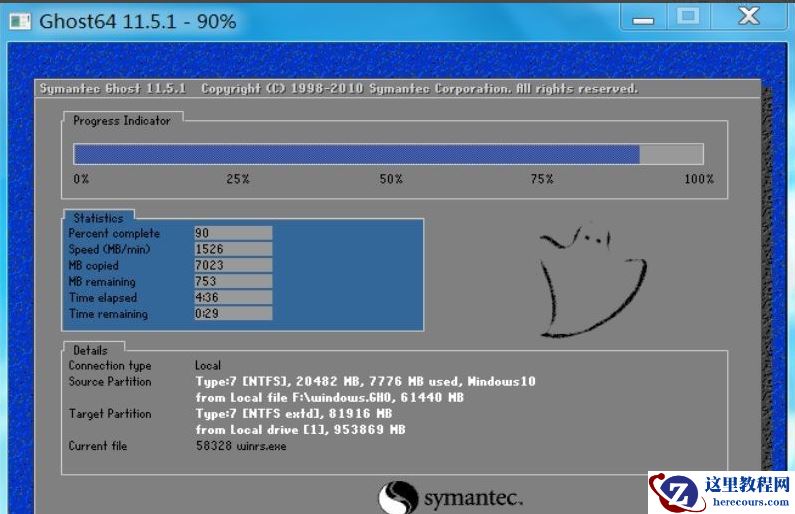Click the blue progress indicator bar
Viewport: 795px width, 514px height.
[388, 154]
